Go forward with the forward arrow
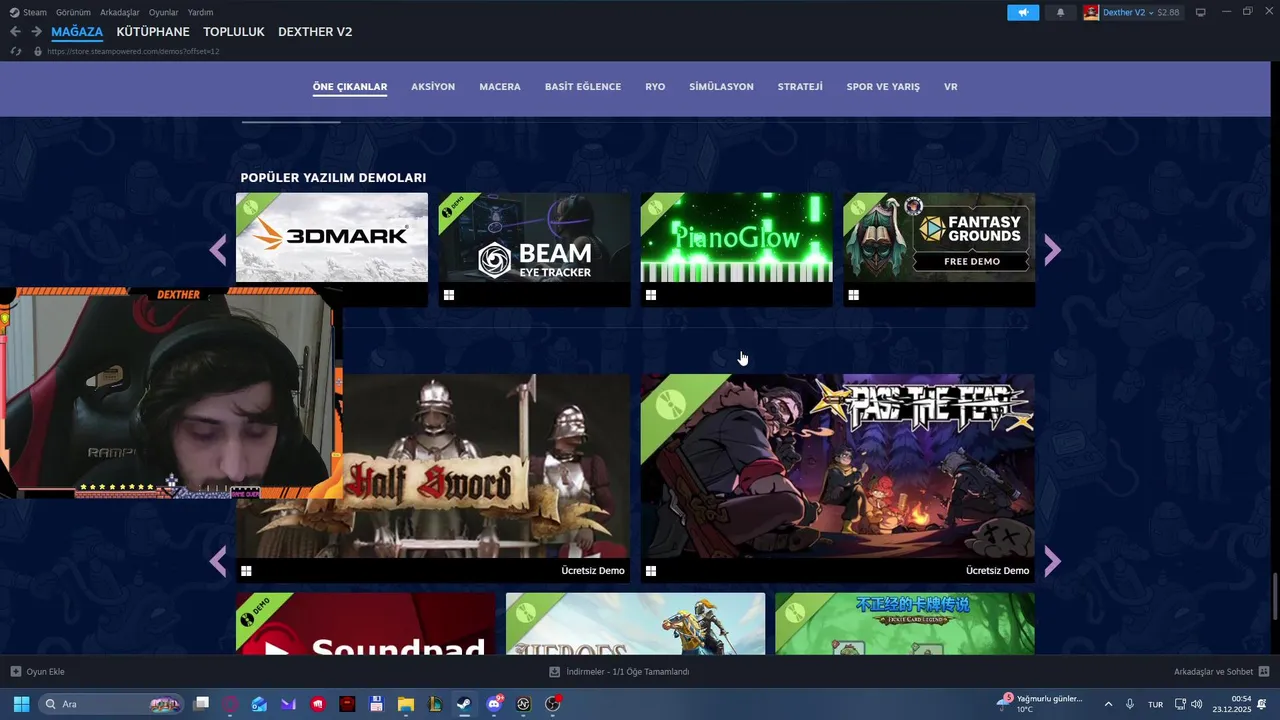 [x=36, y=32]
